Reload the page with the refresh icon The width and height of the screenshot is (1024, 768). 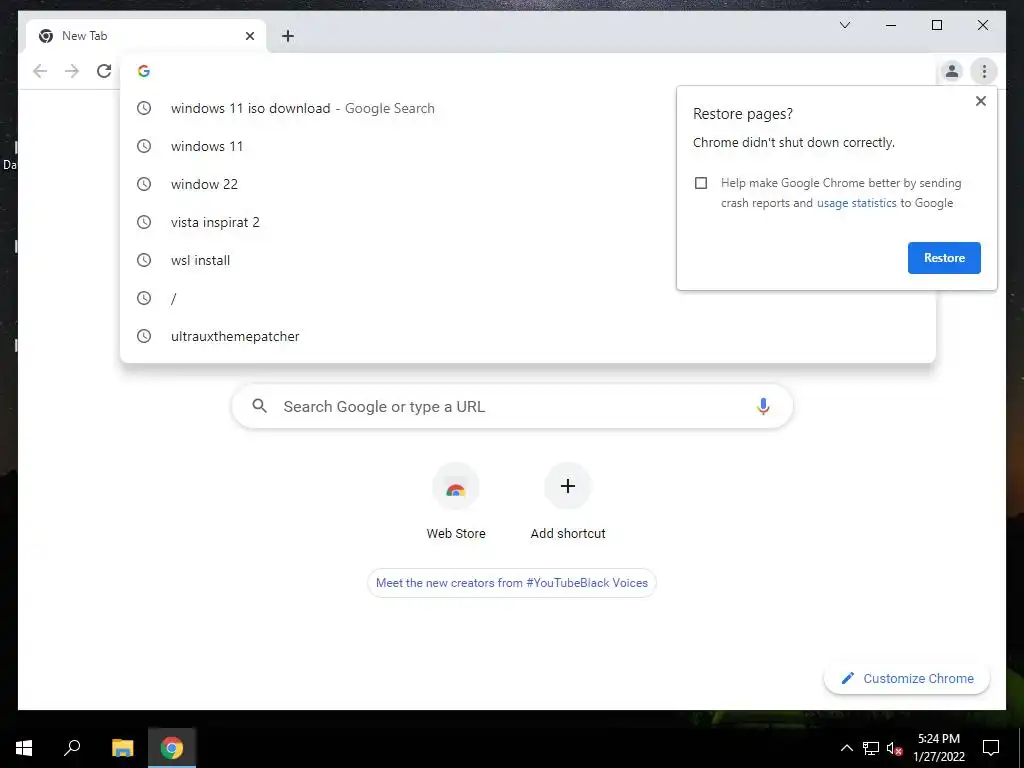[104, 71]
